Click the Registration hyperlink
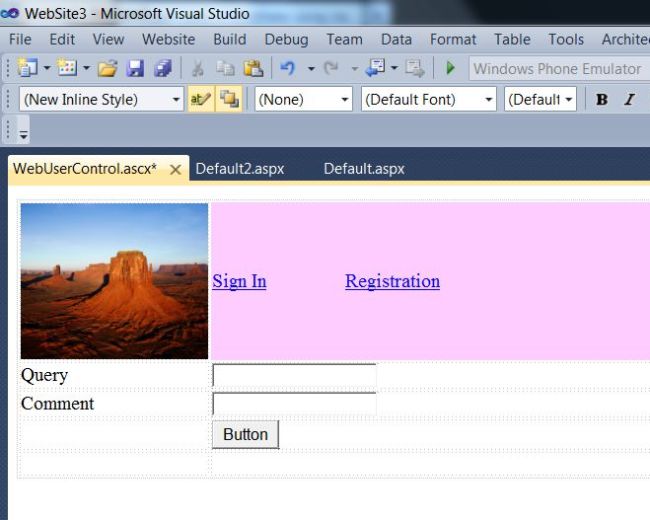 click(x=392, y=281)
